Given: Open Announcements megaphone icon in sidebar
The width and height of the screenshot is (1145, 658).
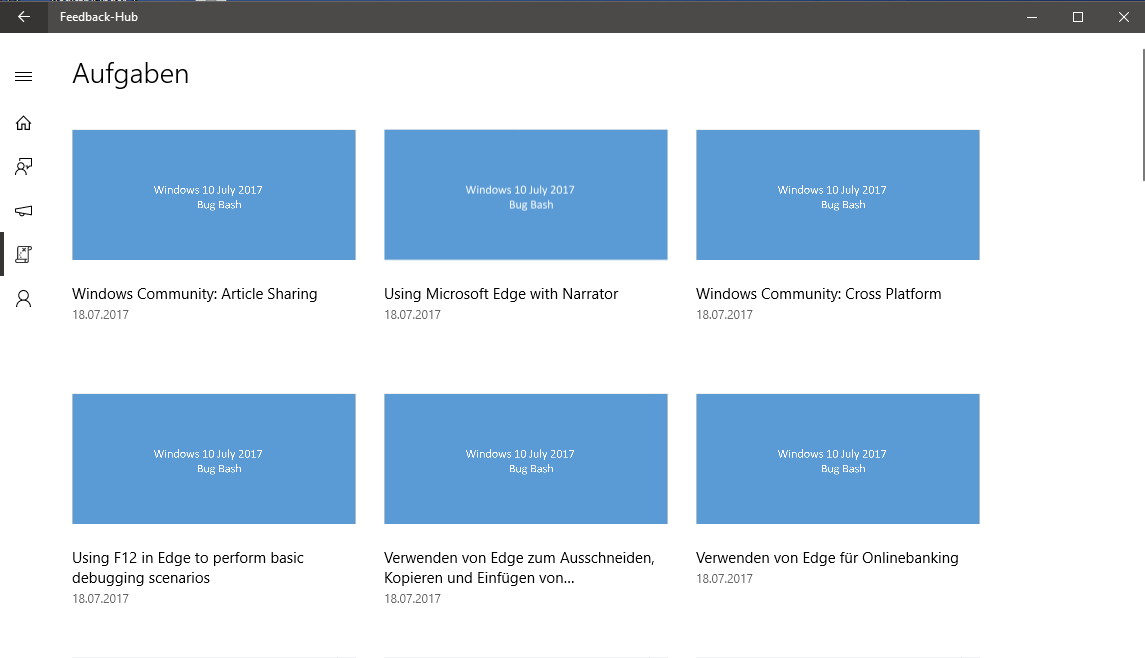Looking at the screenshot, I should pyautogui.click(x=23, y=210).
